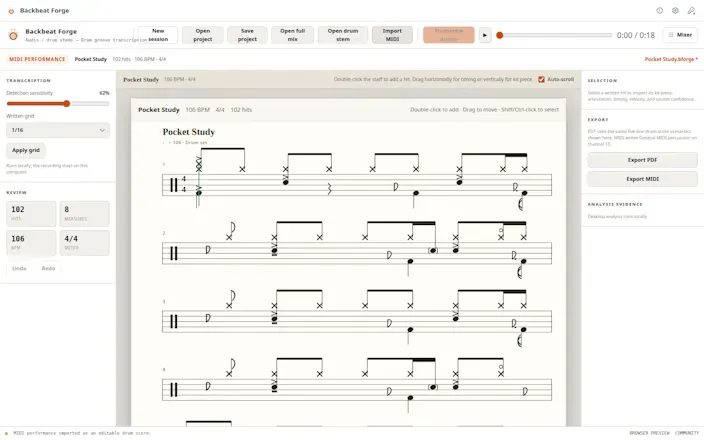Click the Export MIDI button

pos(642,179)
